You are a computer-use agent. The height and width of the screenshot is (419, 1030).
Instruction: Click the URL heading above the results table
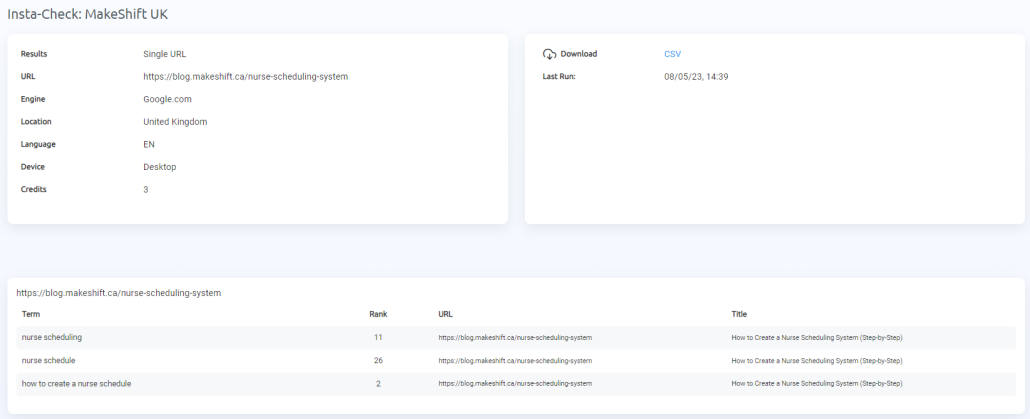pyautogui.click(x=119, y=293)
